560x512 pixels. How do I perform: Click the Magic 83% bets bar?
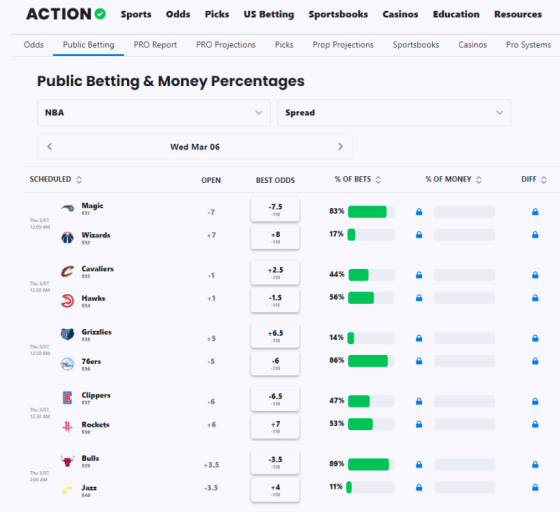tap(371, 212)
